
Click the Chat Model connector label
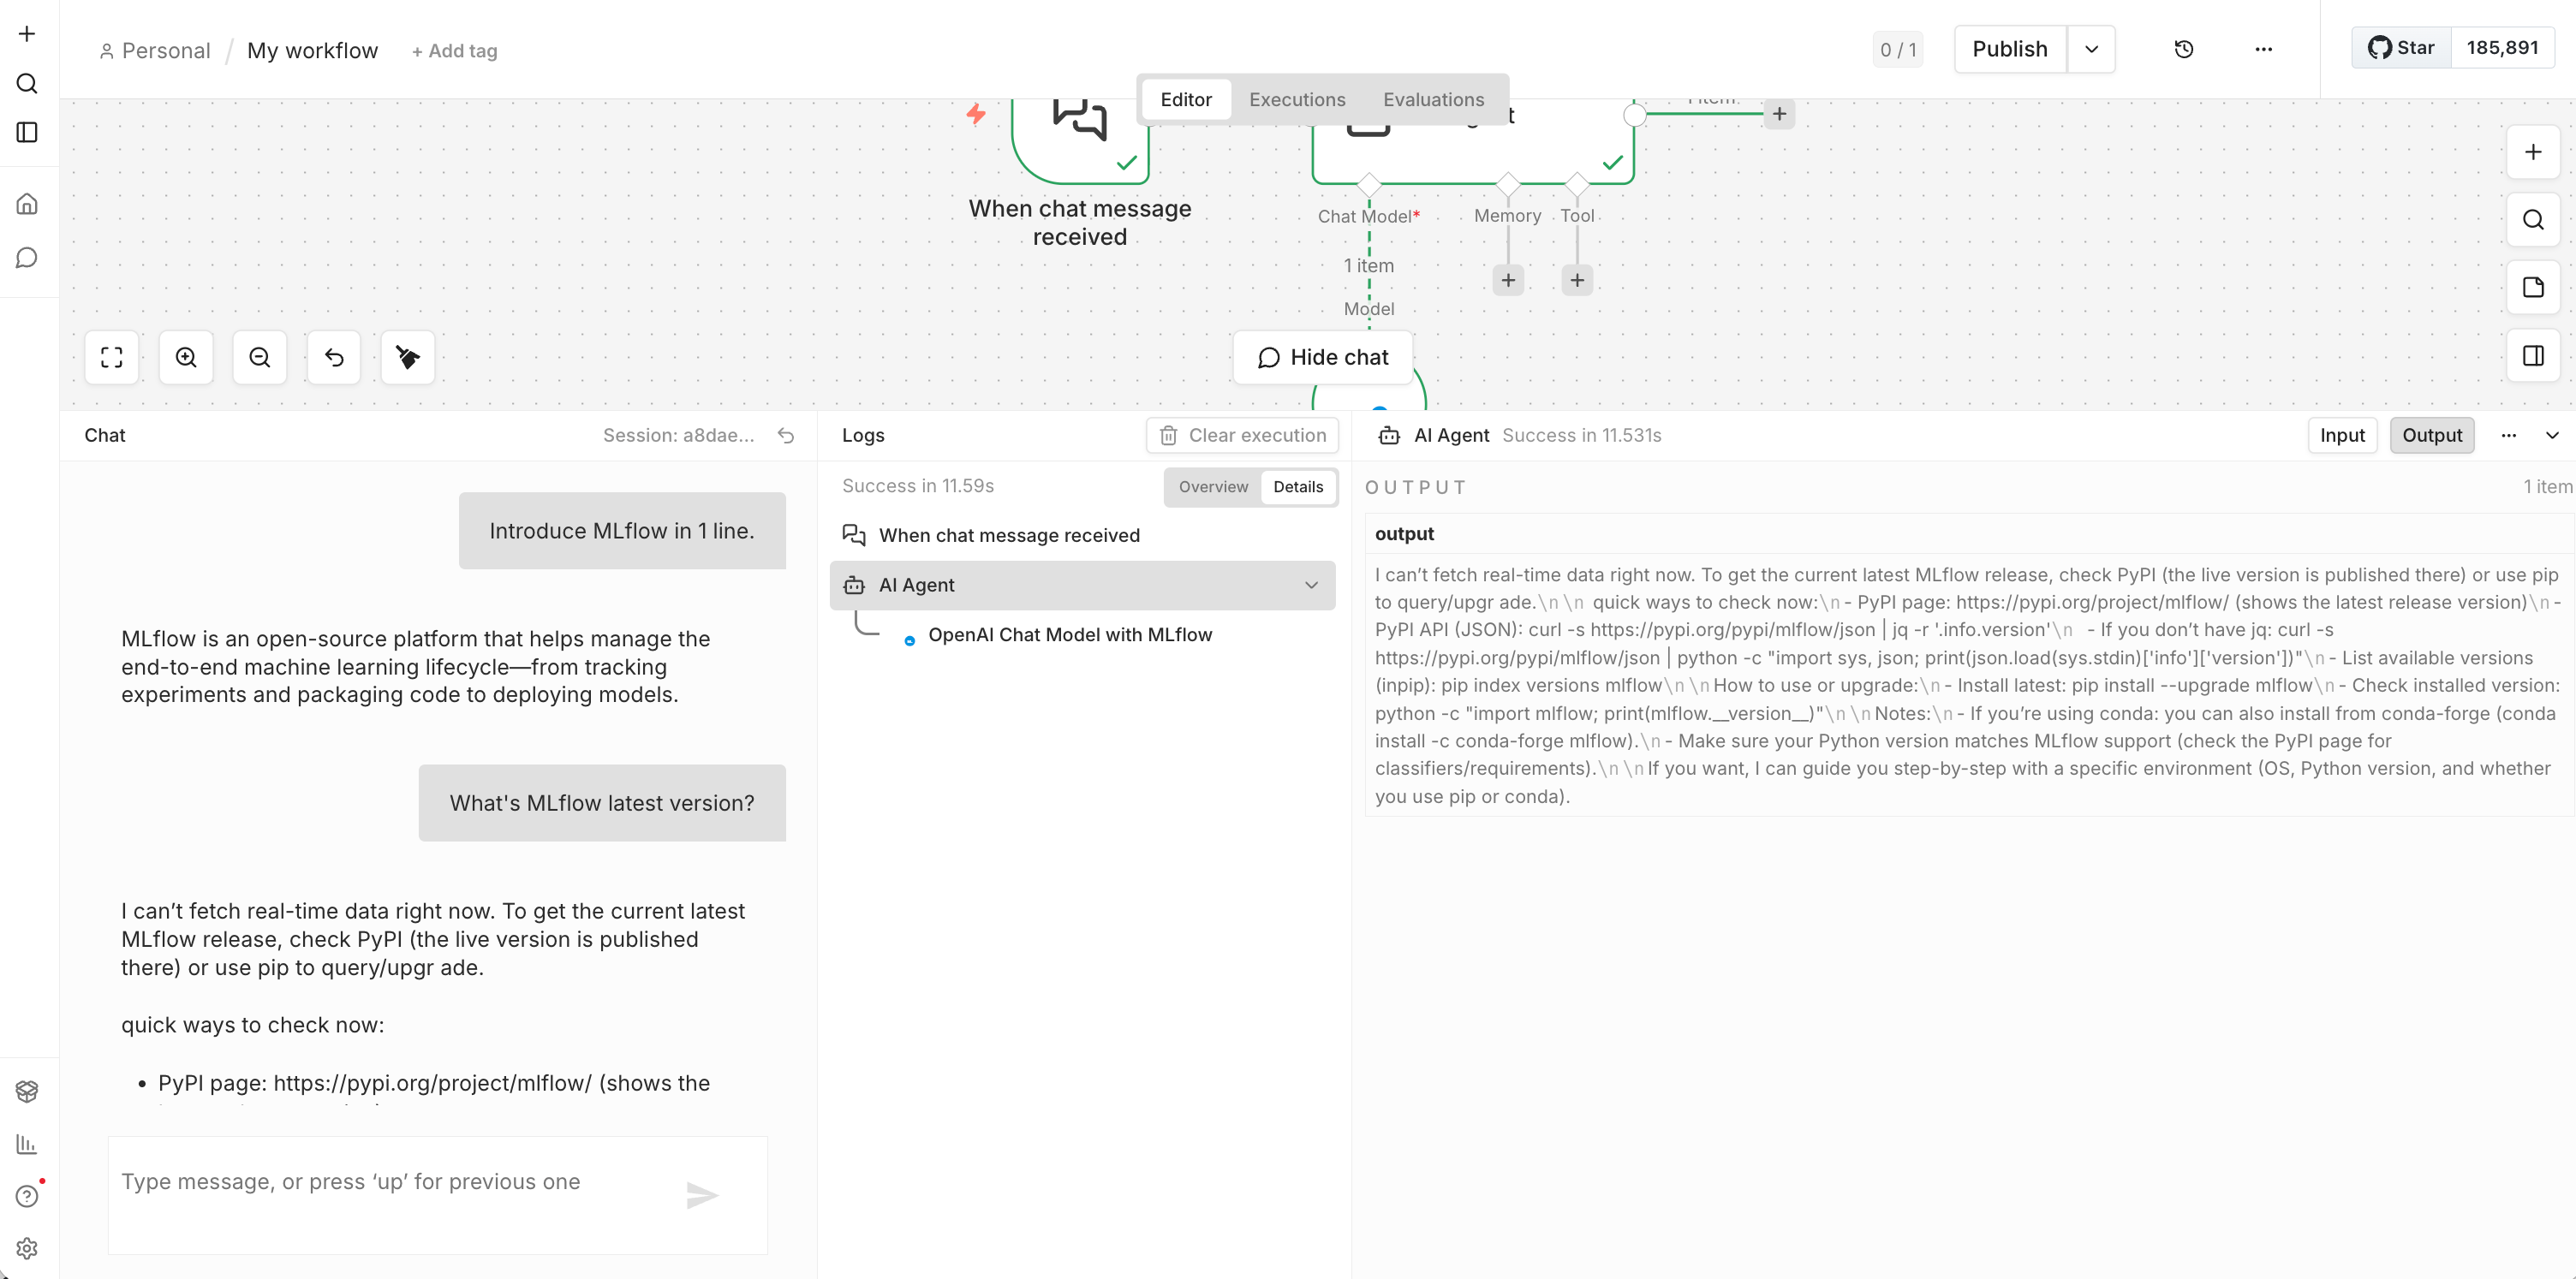pyautogui.click(x=1368, y=216)
